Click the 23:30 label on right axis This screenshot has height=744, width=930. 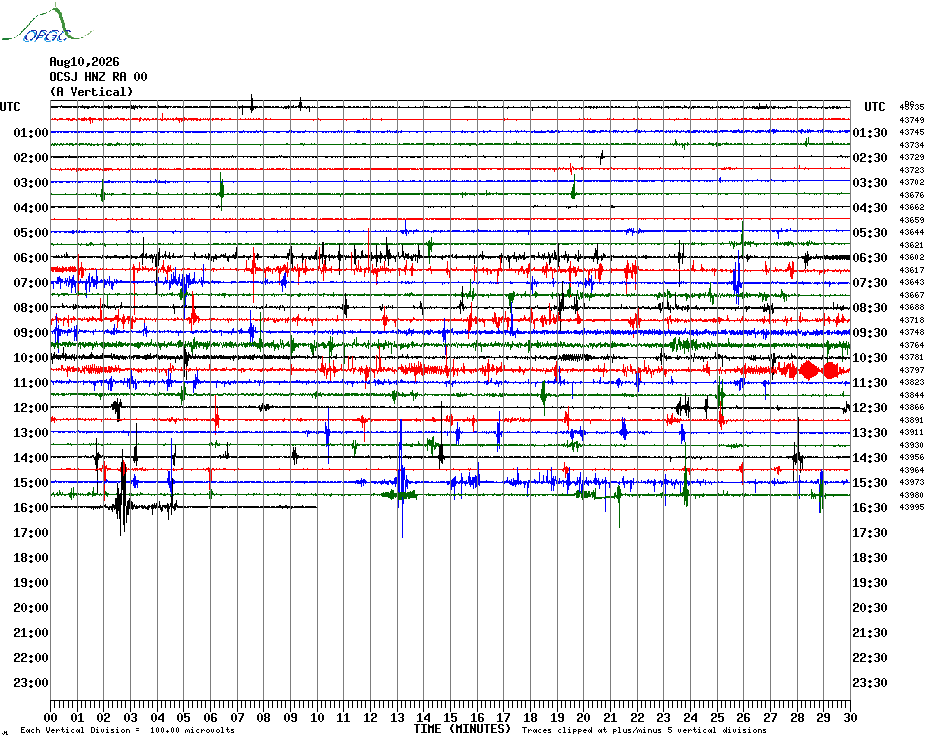[x=870, y=682]
